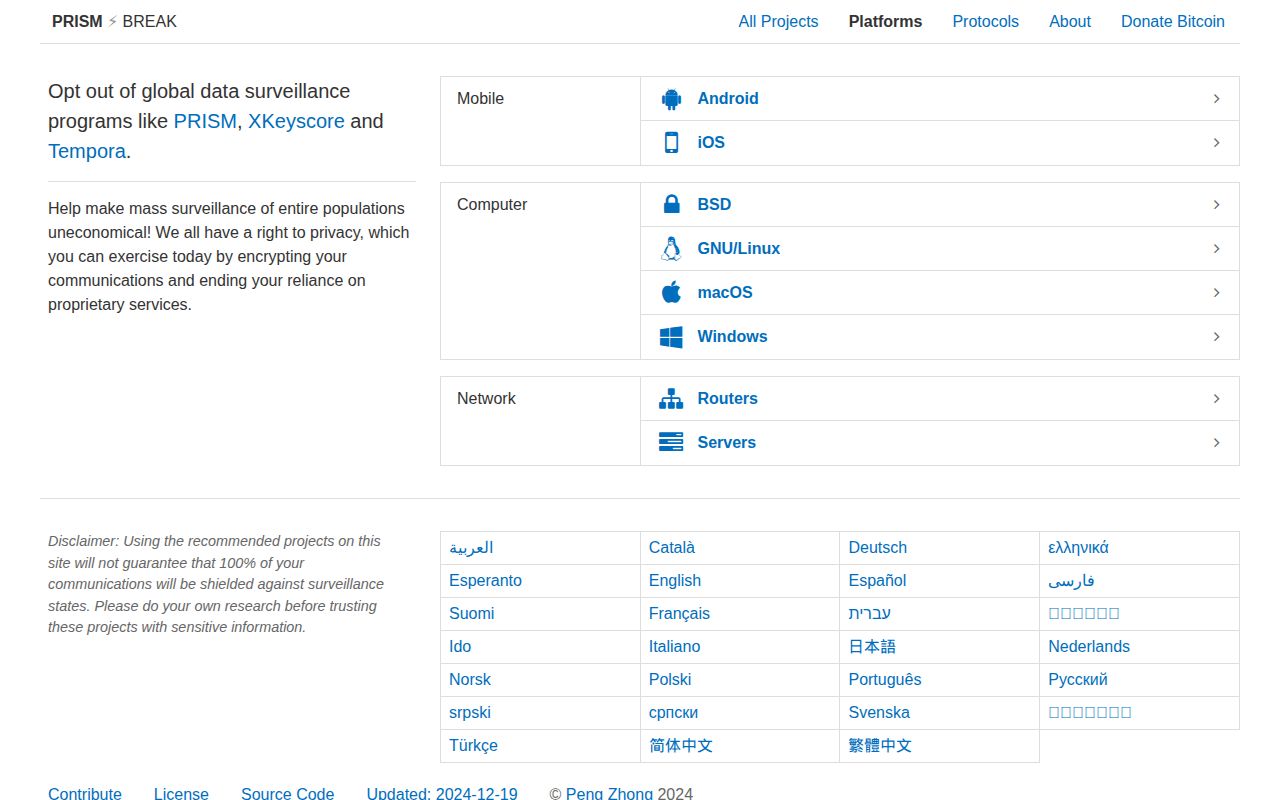Click the Android robot icon
This screenshot has height=800, width=1280.
click(671, 99)
